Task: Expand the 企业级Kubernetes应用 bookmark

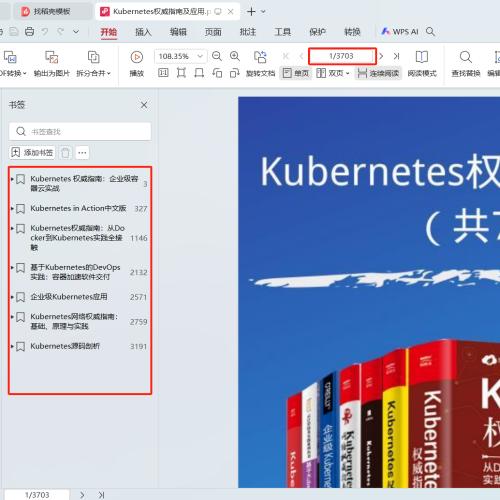Action: coord(12,297)
